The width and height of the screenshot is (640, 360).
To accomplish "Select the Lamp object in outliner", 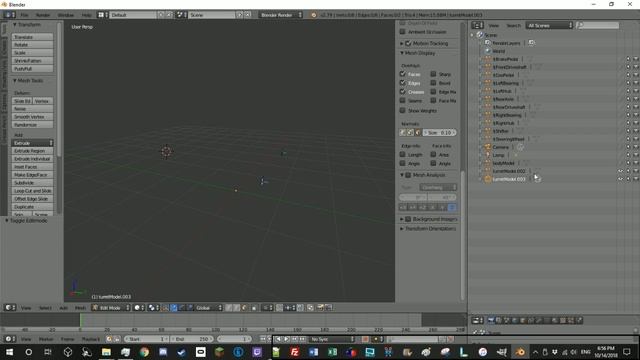I will [x=498, y=155].
